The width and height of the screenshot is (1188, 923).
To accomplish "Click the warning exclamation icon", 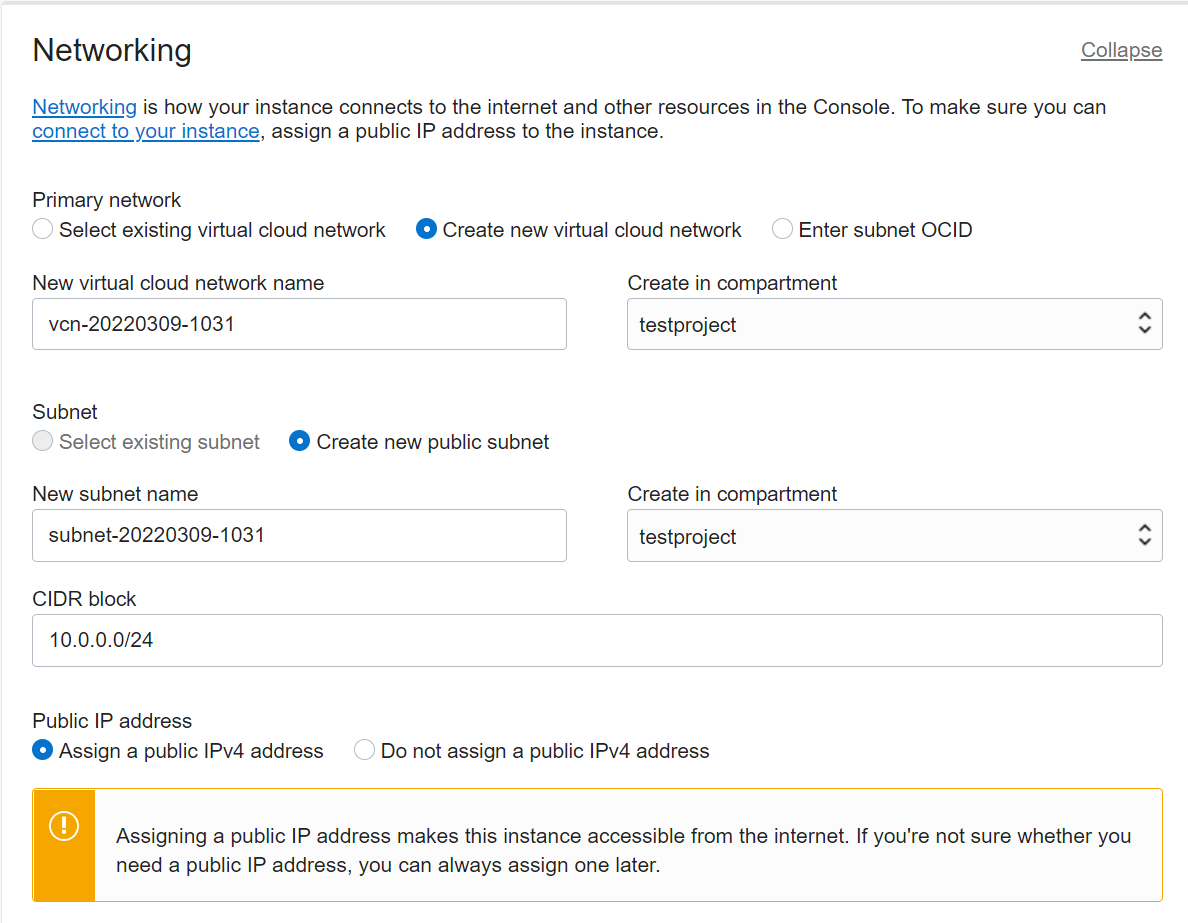I will [64, 825].
